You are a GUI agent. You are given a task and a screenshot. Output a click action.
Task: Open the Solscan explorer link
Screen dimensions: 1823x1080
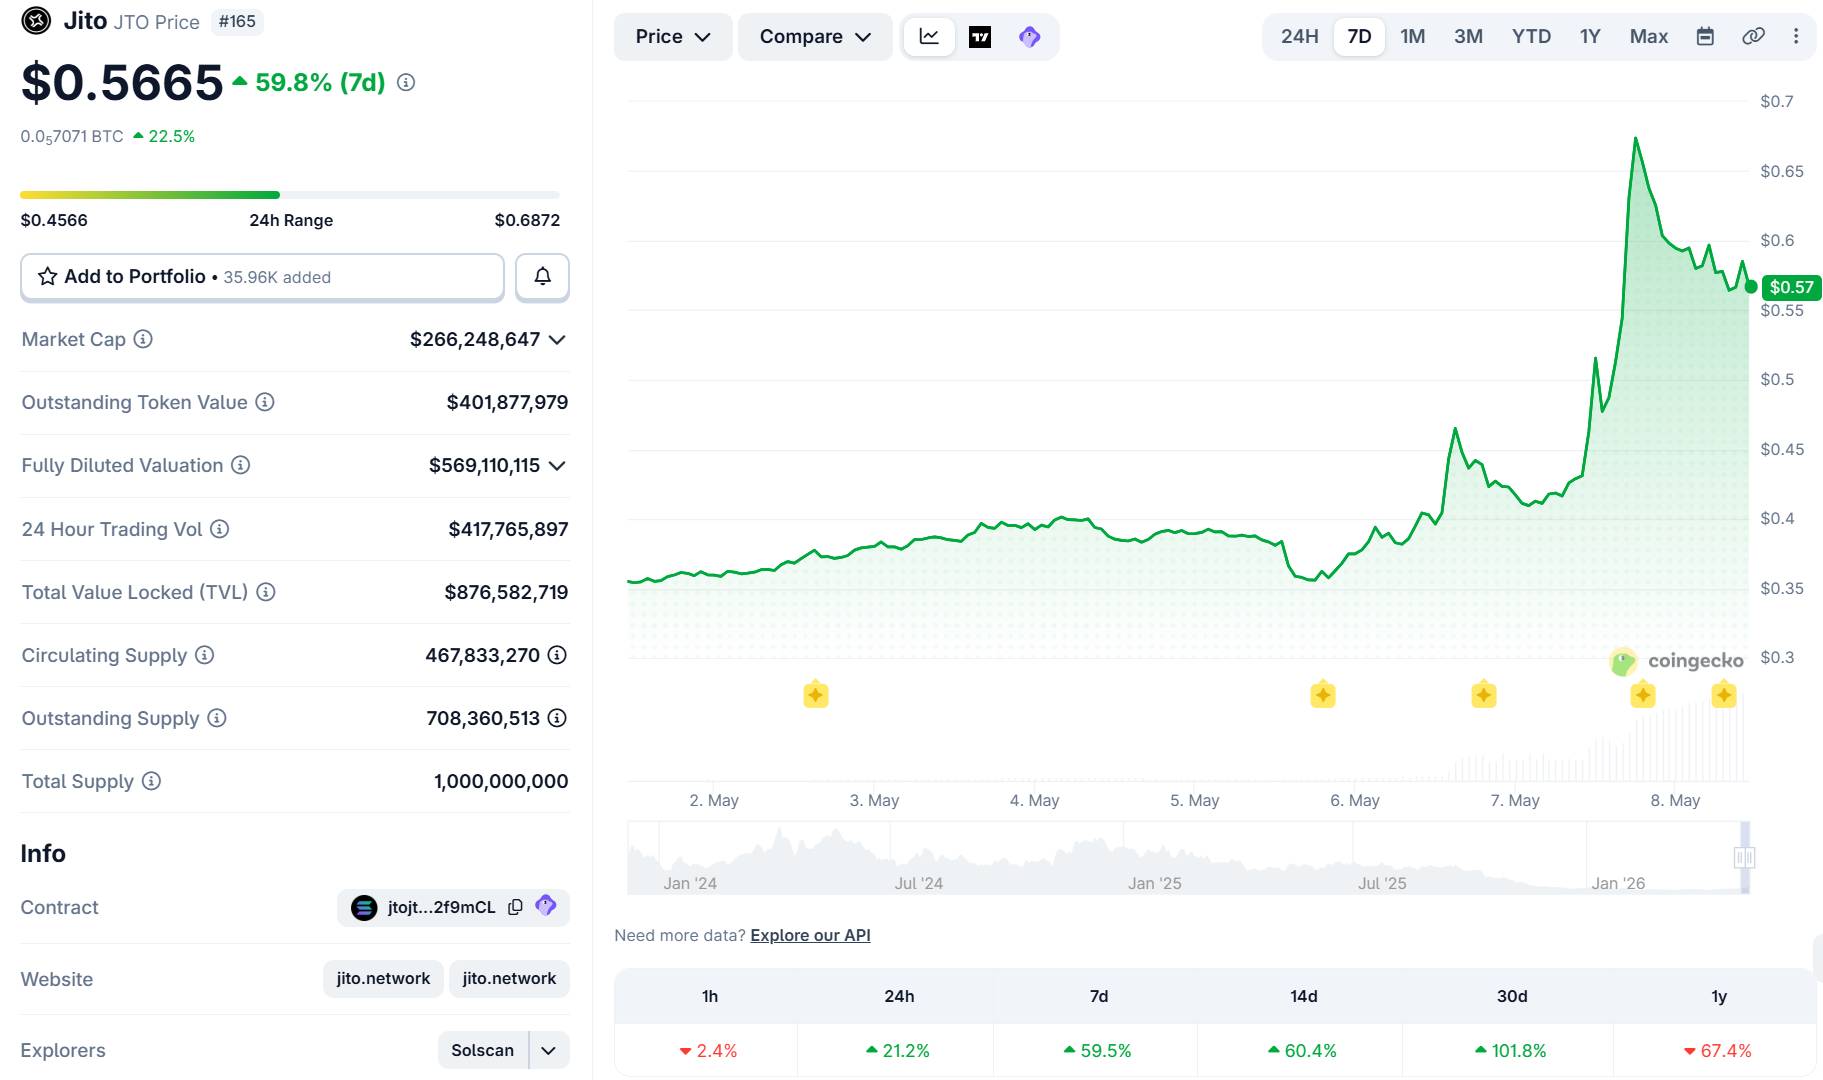tap(483, 1050)
